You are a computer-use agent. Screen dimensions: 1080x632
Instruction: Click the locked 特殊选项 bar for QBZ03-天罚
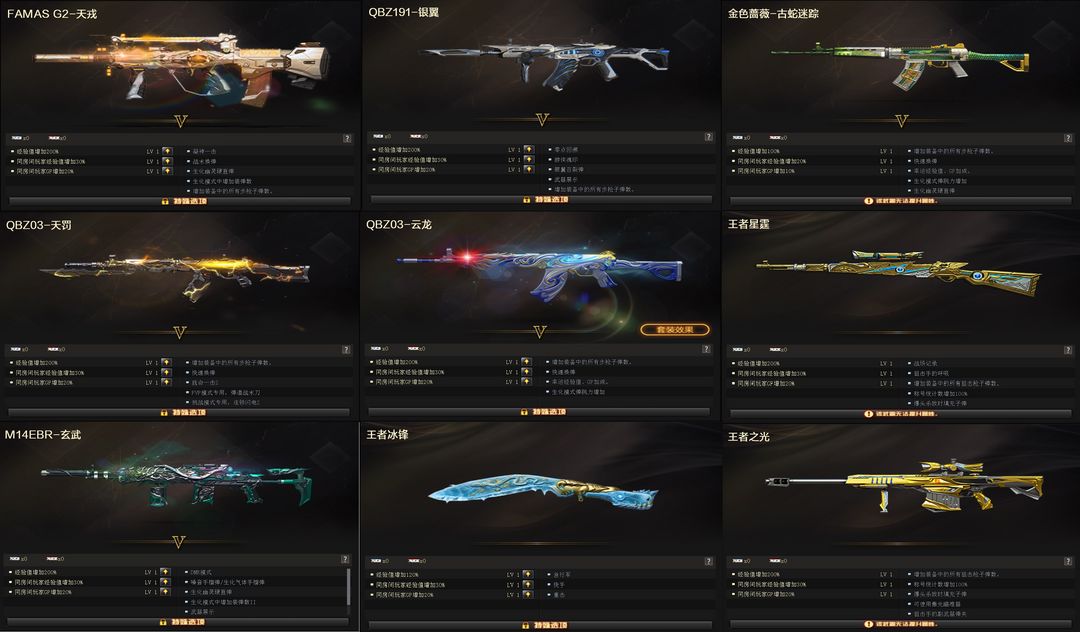click(179, 412)
